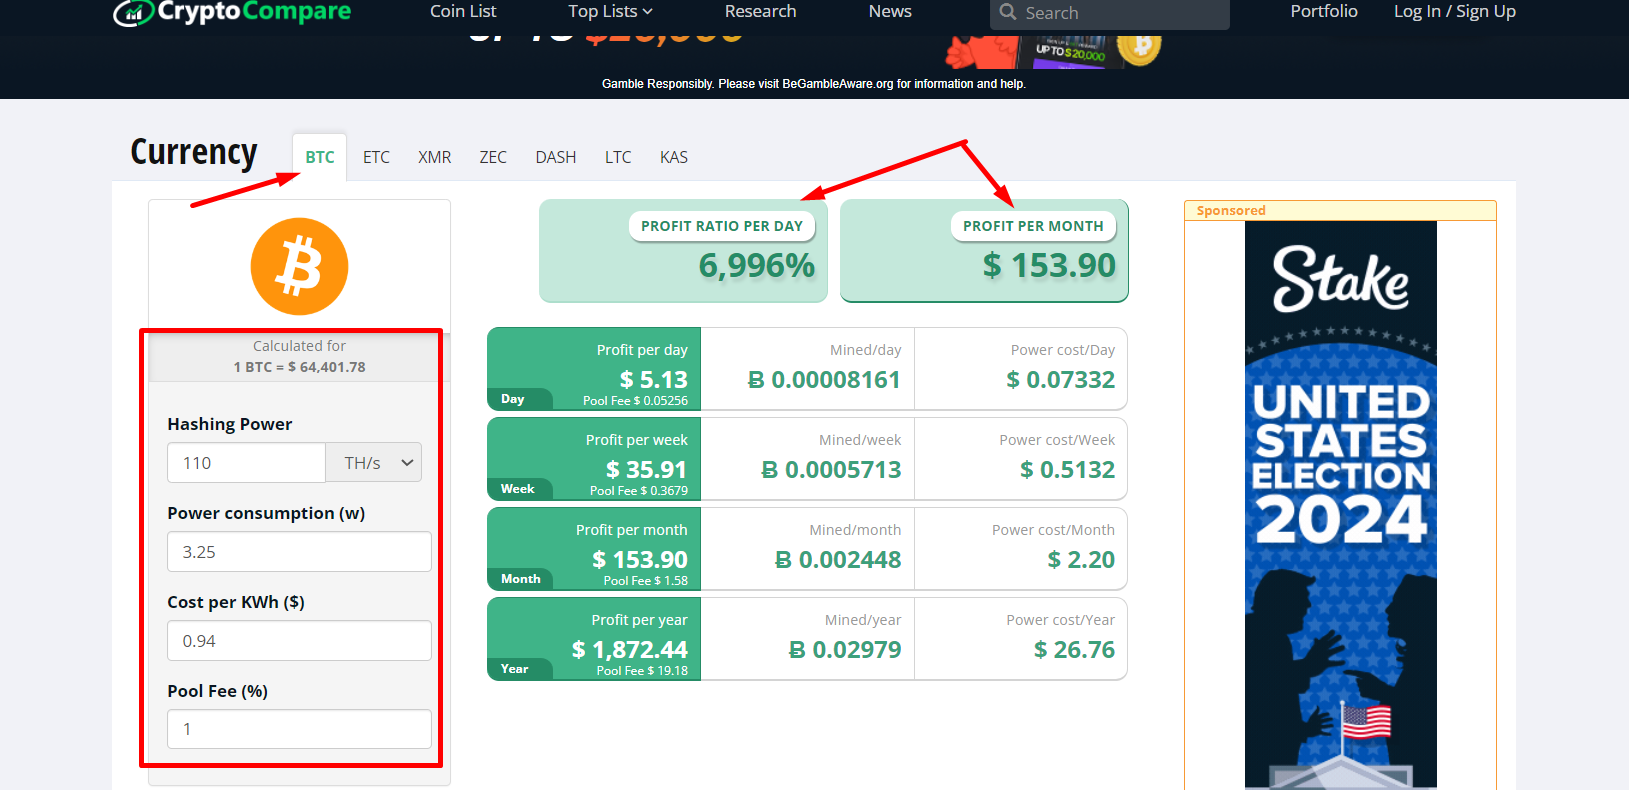Select the ETC currency tab
Screen dimensions: 1629x790
tap(376, 157)
